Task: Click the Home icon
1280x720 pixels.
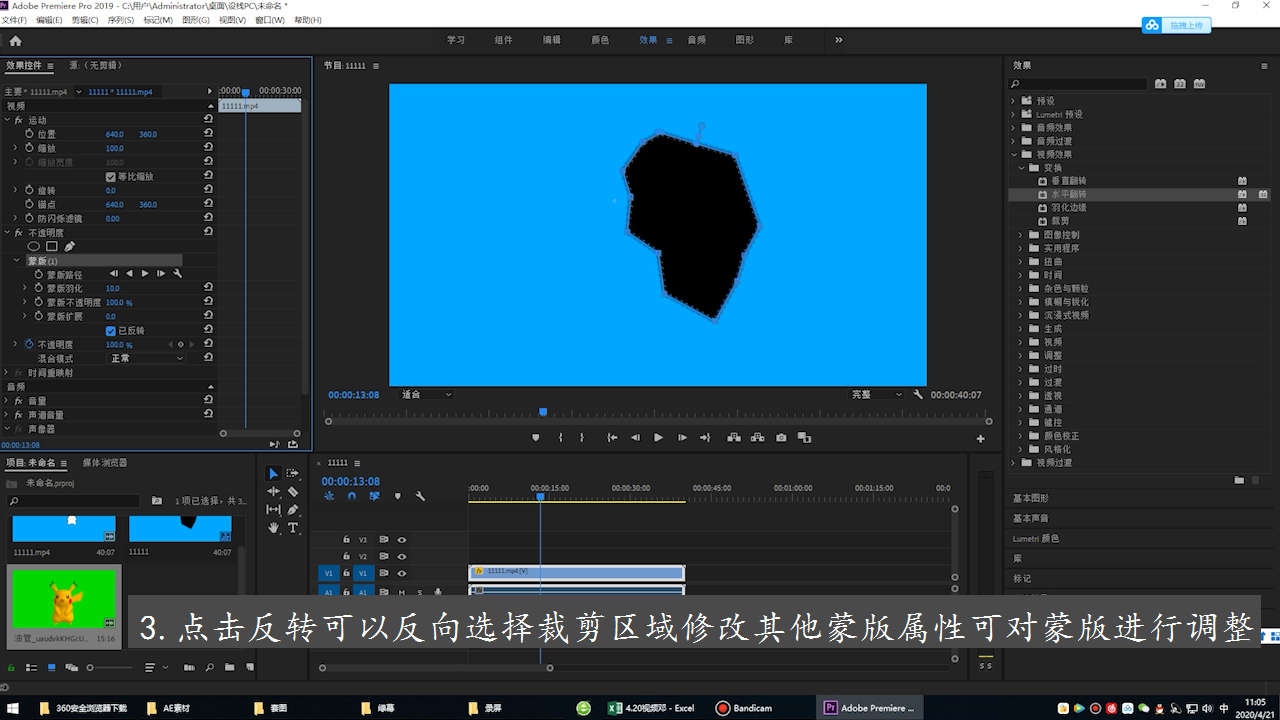Action: (x=15, y=41)
